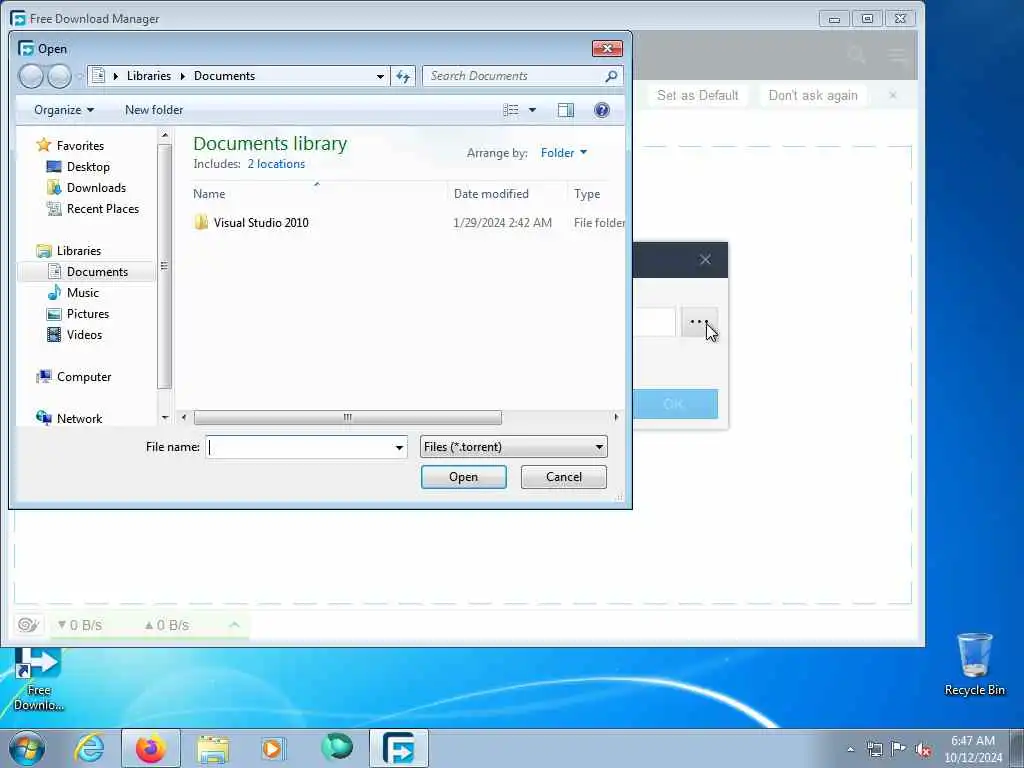1024x768 pixels.
Task: Open the Videos library
Action: coord(84,334)
